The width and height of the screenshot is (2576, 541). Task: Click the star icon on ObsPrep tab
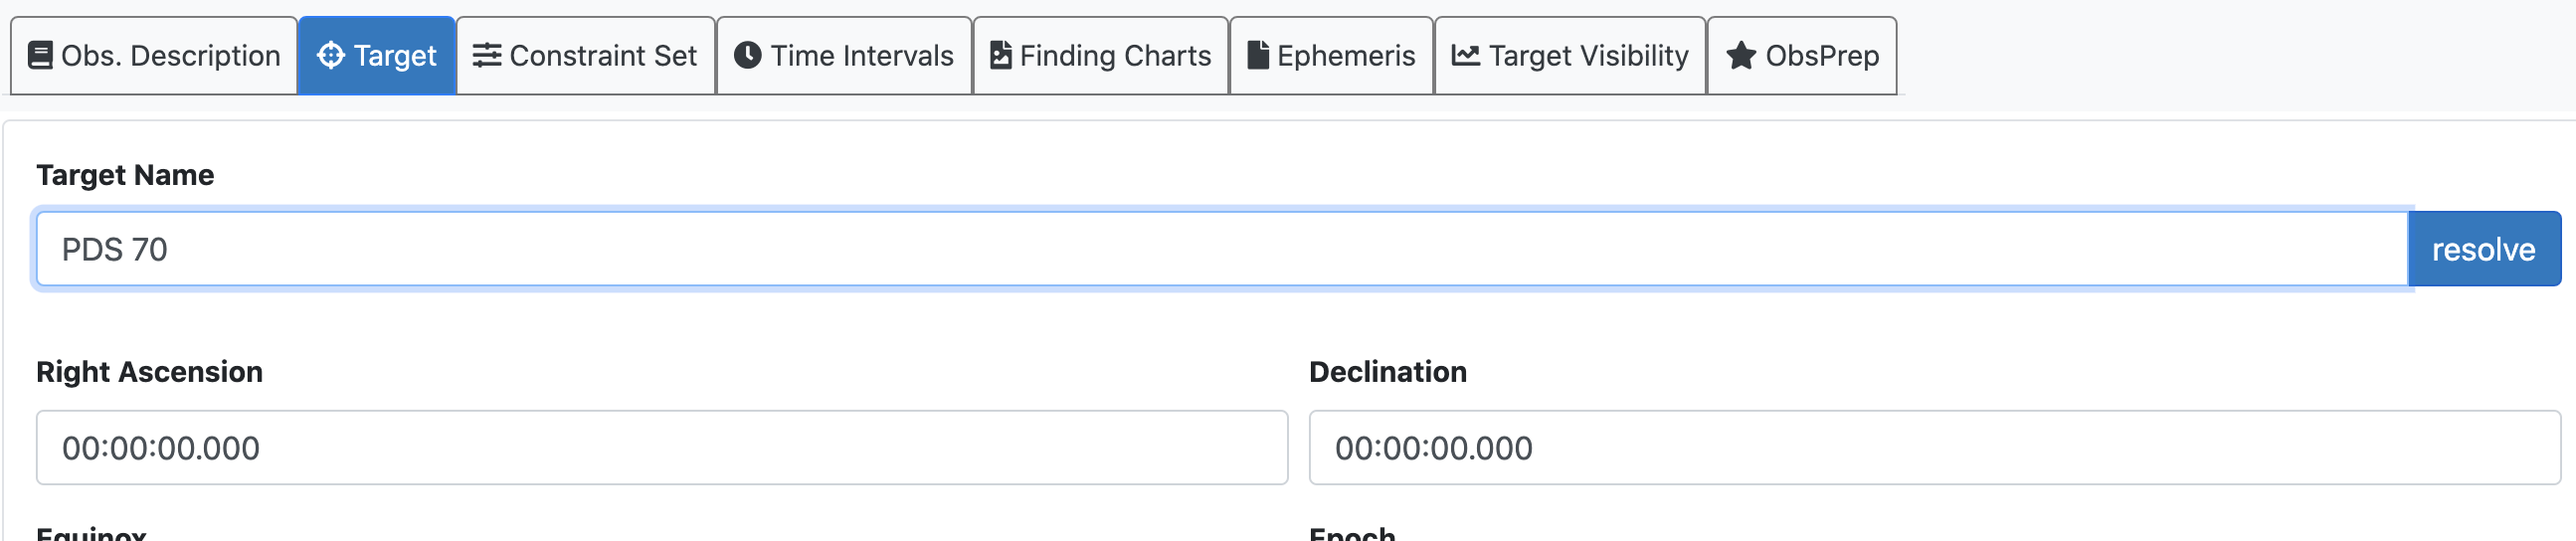[x=1741, y=55]
